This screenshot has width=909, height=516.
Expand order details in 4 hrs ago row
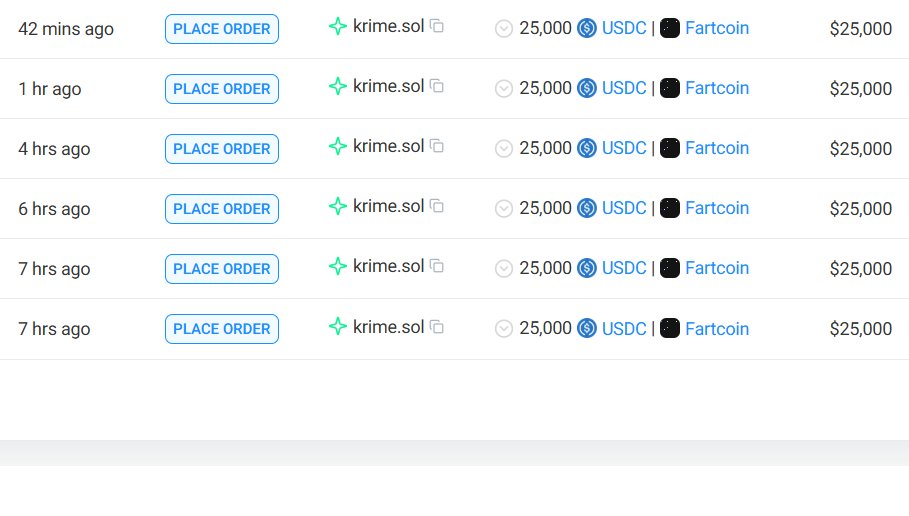504,149
